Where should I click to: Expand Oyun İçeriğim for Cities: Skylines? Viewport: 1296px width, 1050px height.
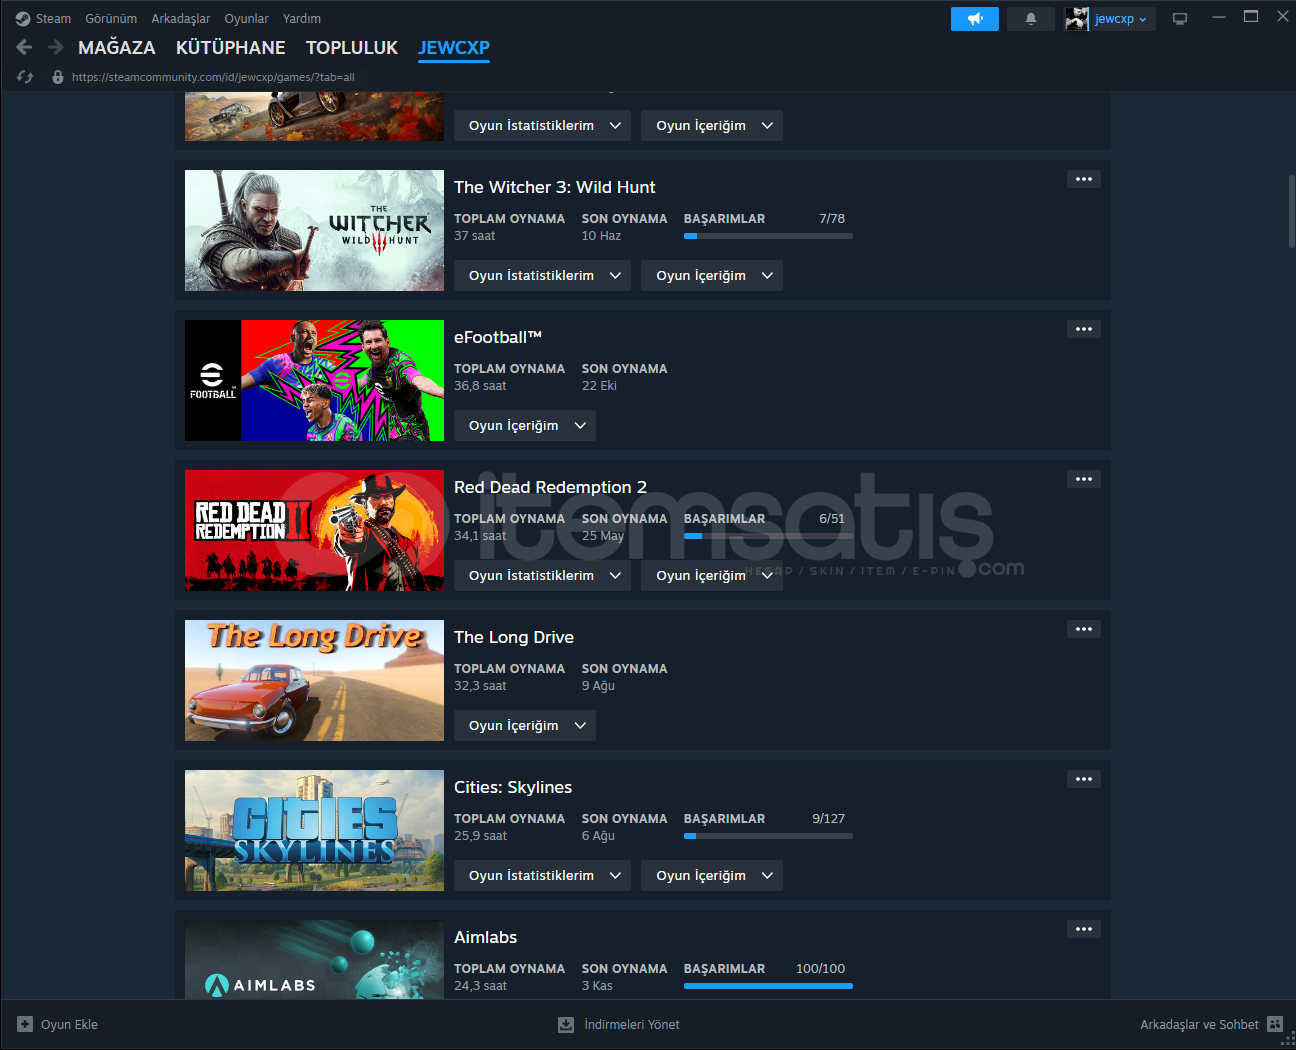[x=712, y=876]
